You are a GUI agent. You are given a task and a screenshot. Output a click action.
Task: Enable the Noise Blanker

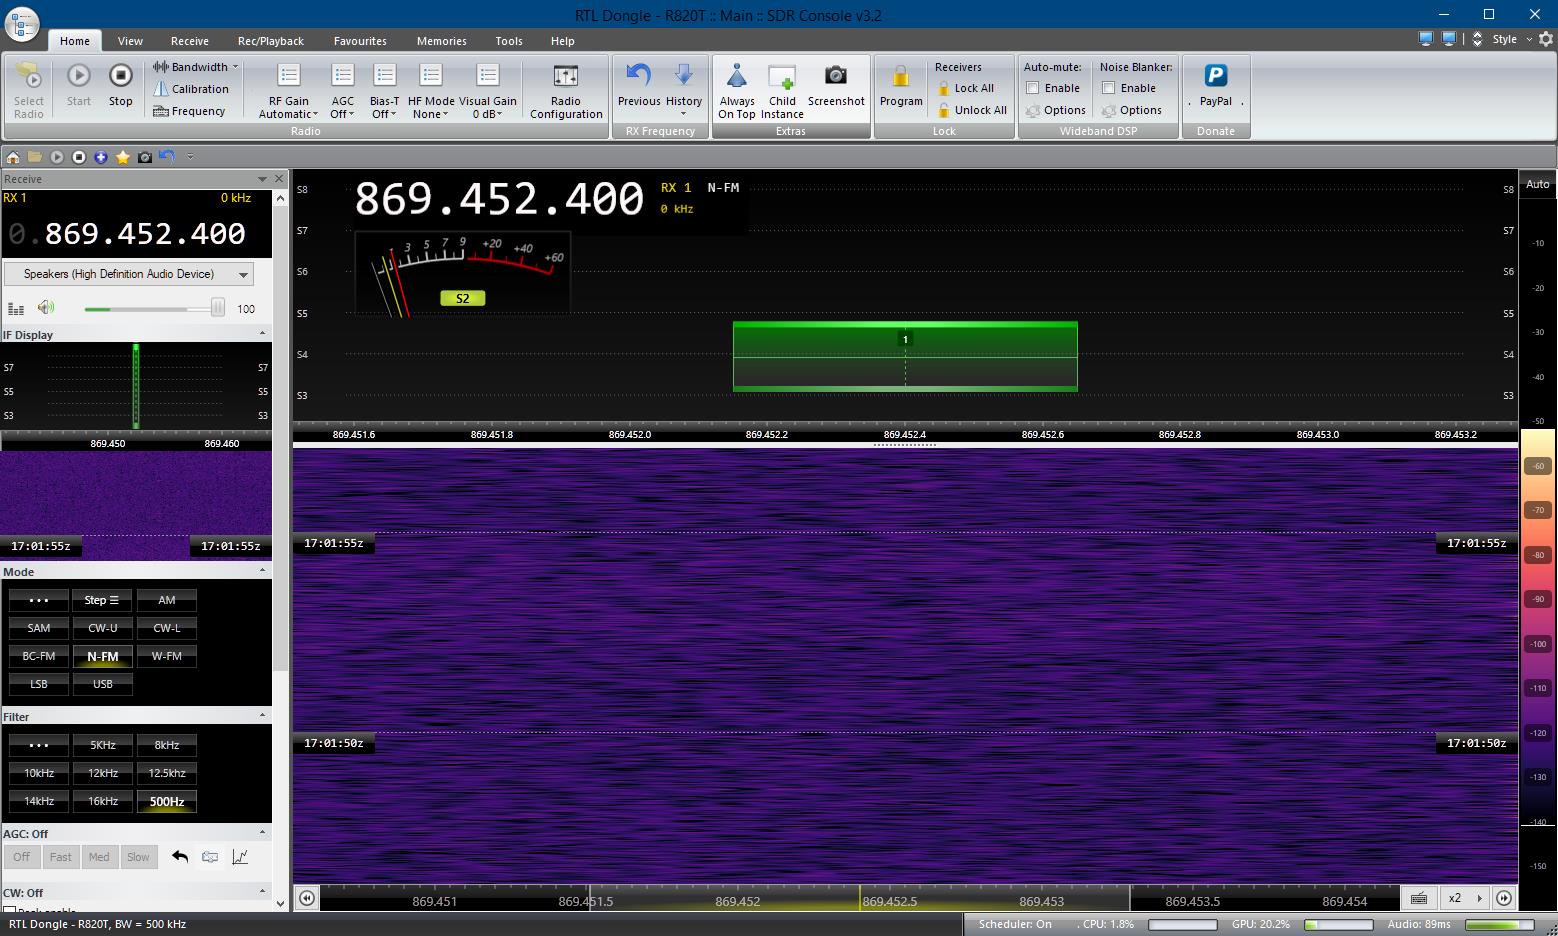(1110, 88)
